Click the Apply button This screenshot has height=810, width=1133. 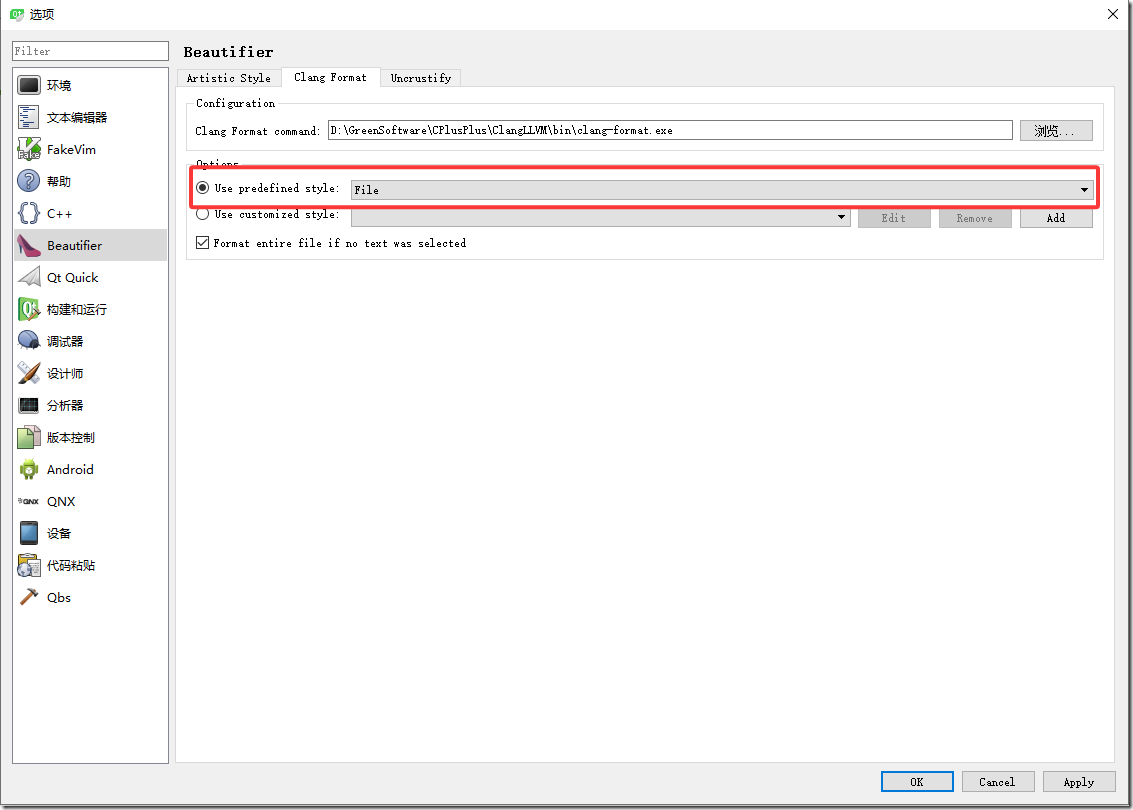click(1079, 782)
